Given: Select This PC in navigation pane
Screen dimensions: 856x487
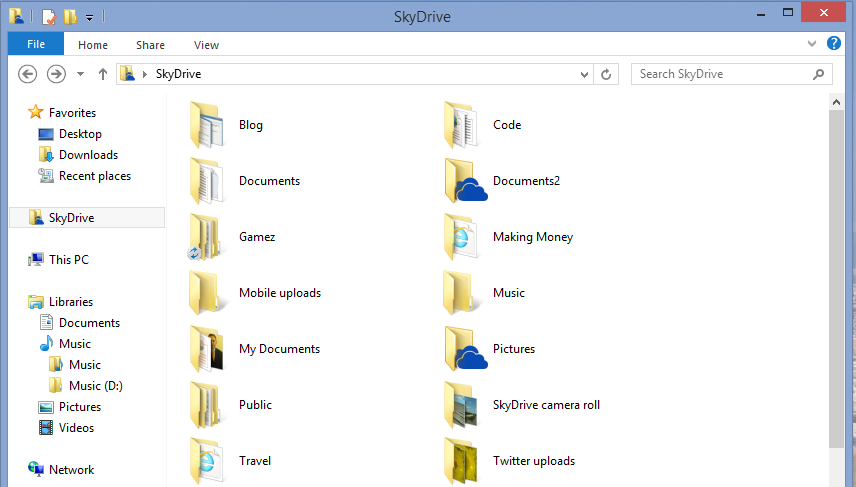Looking at the screenshot, I should click(x=68, y=259).
